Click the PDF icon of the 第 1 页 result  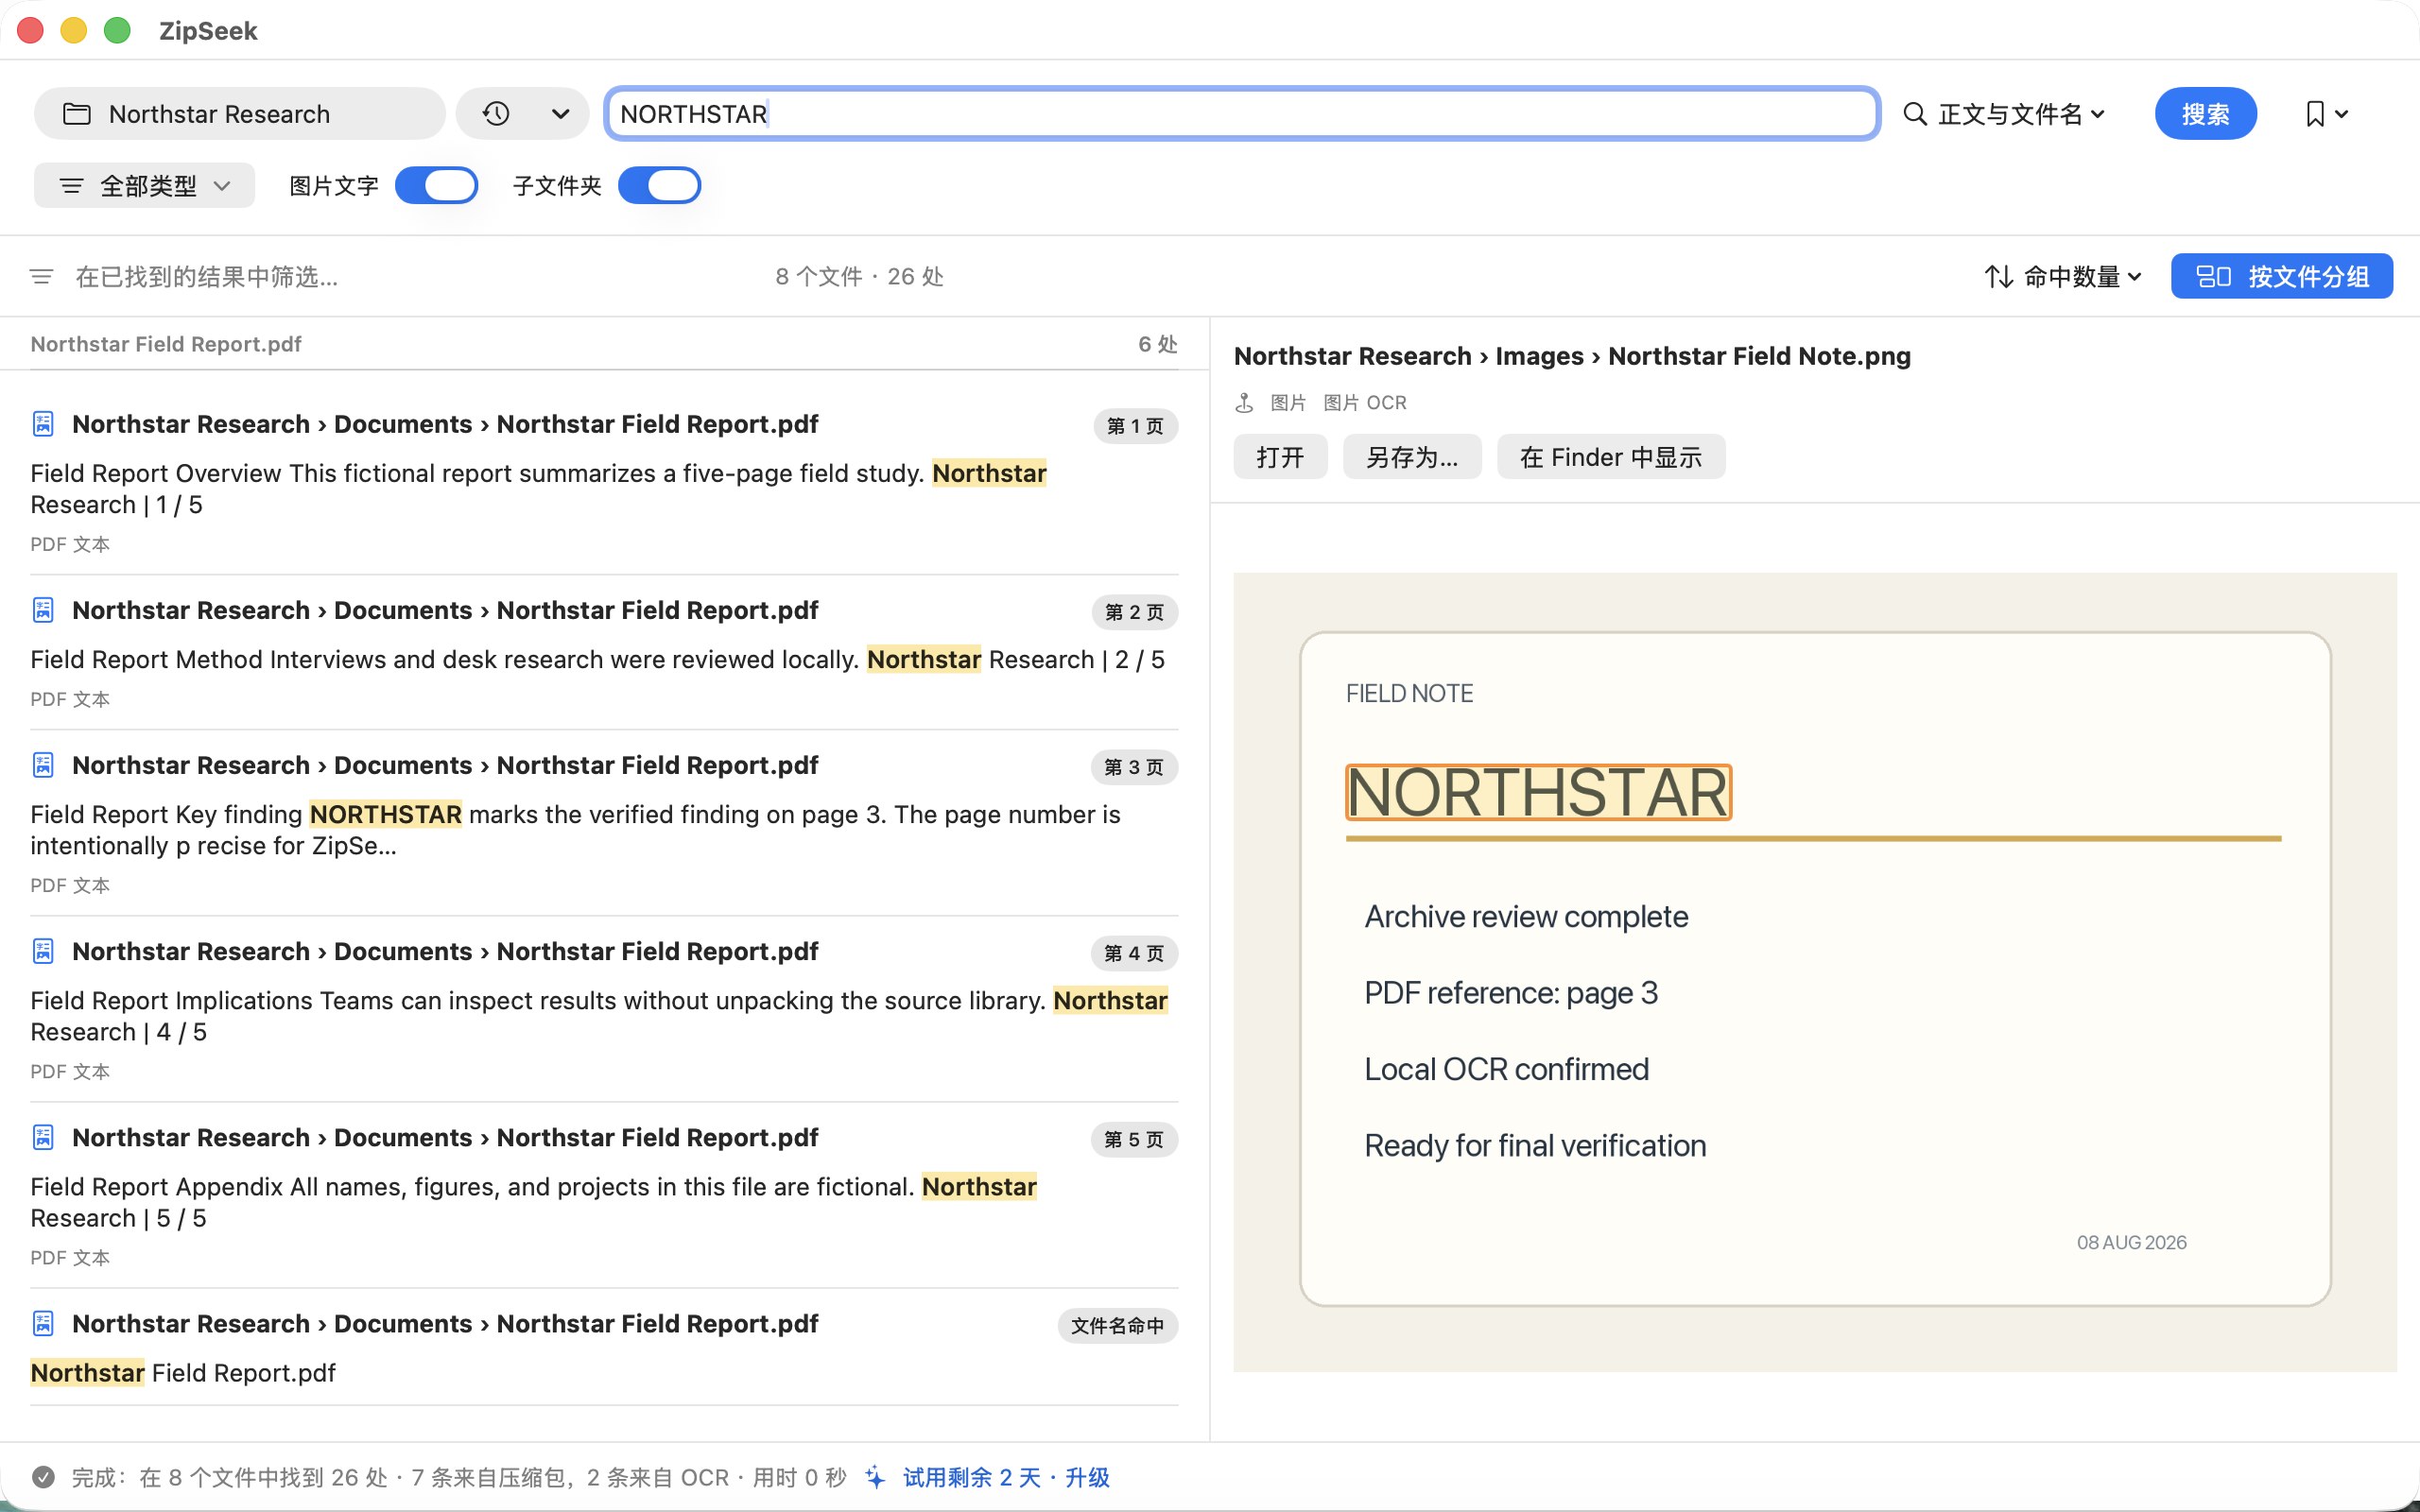point(43,424)
